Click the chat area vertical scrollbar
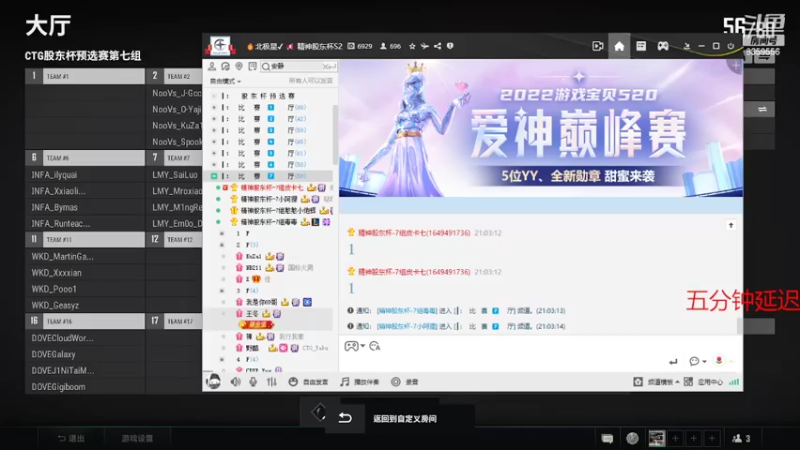The height and width of the screenshot is (450, 800). click(x=739, y=326)
